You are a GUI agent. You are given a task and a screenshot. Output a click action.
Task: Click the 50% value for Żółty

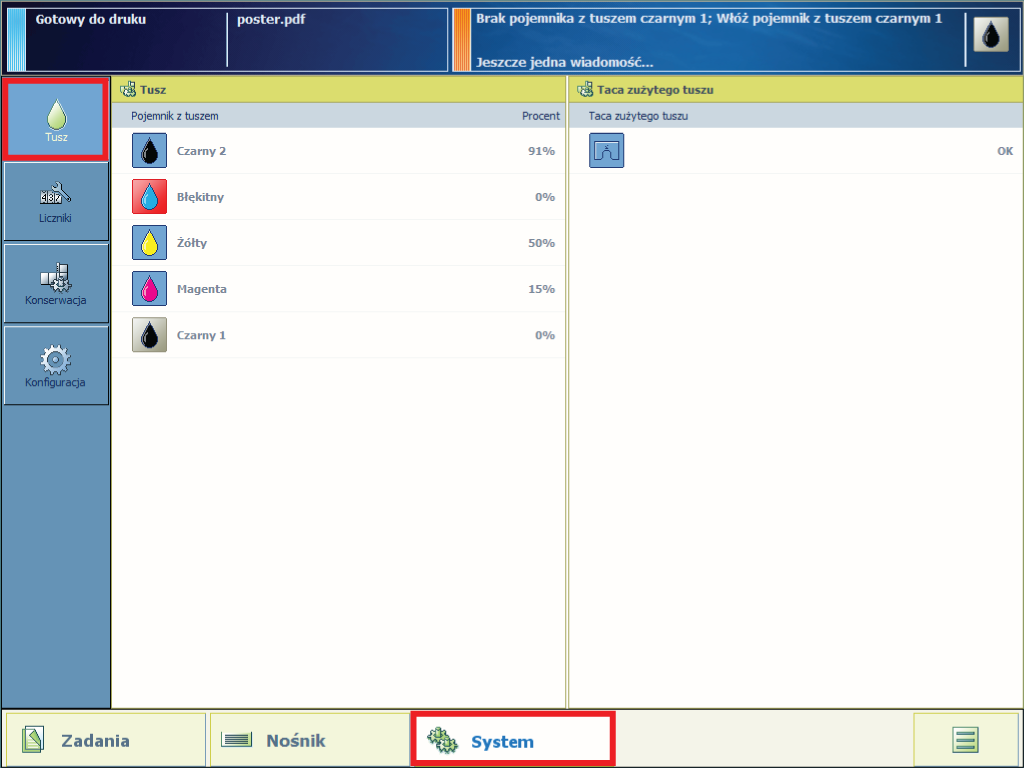point(541,243)
